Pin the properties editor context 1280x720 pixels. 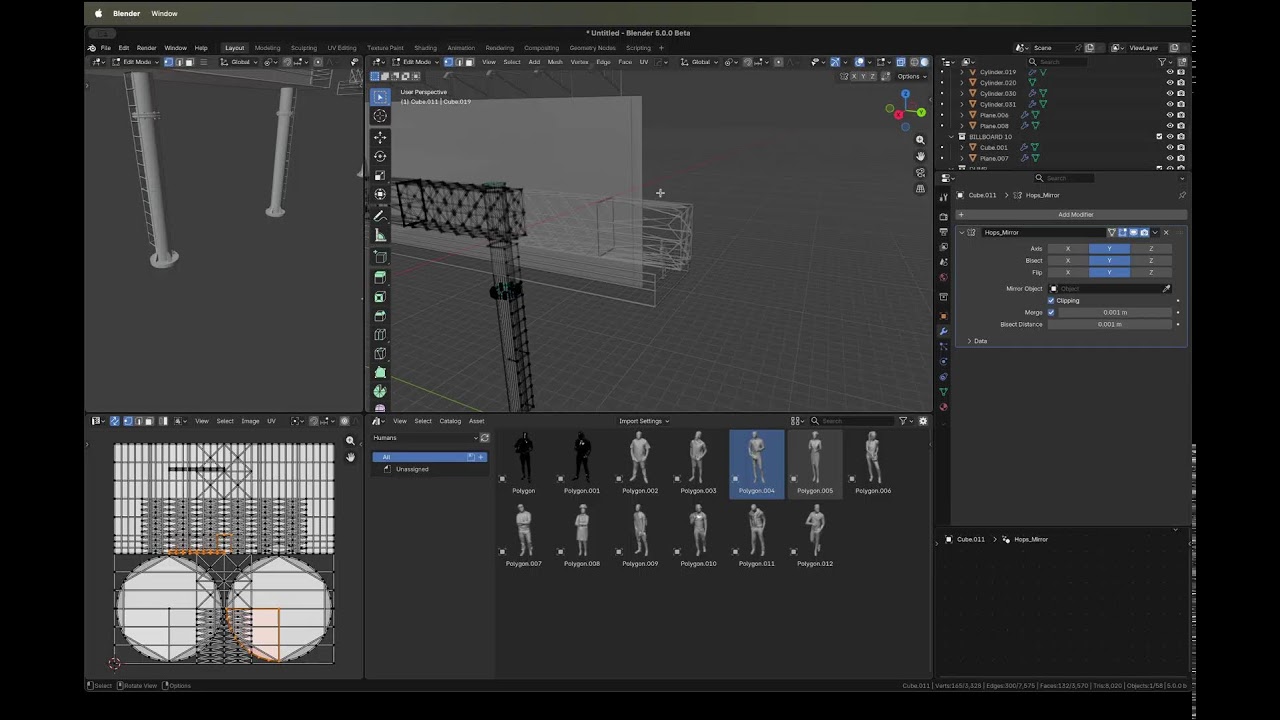pos(1181,195)
